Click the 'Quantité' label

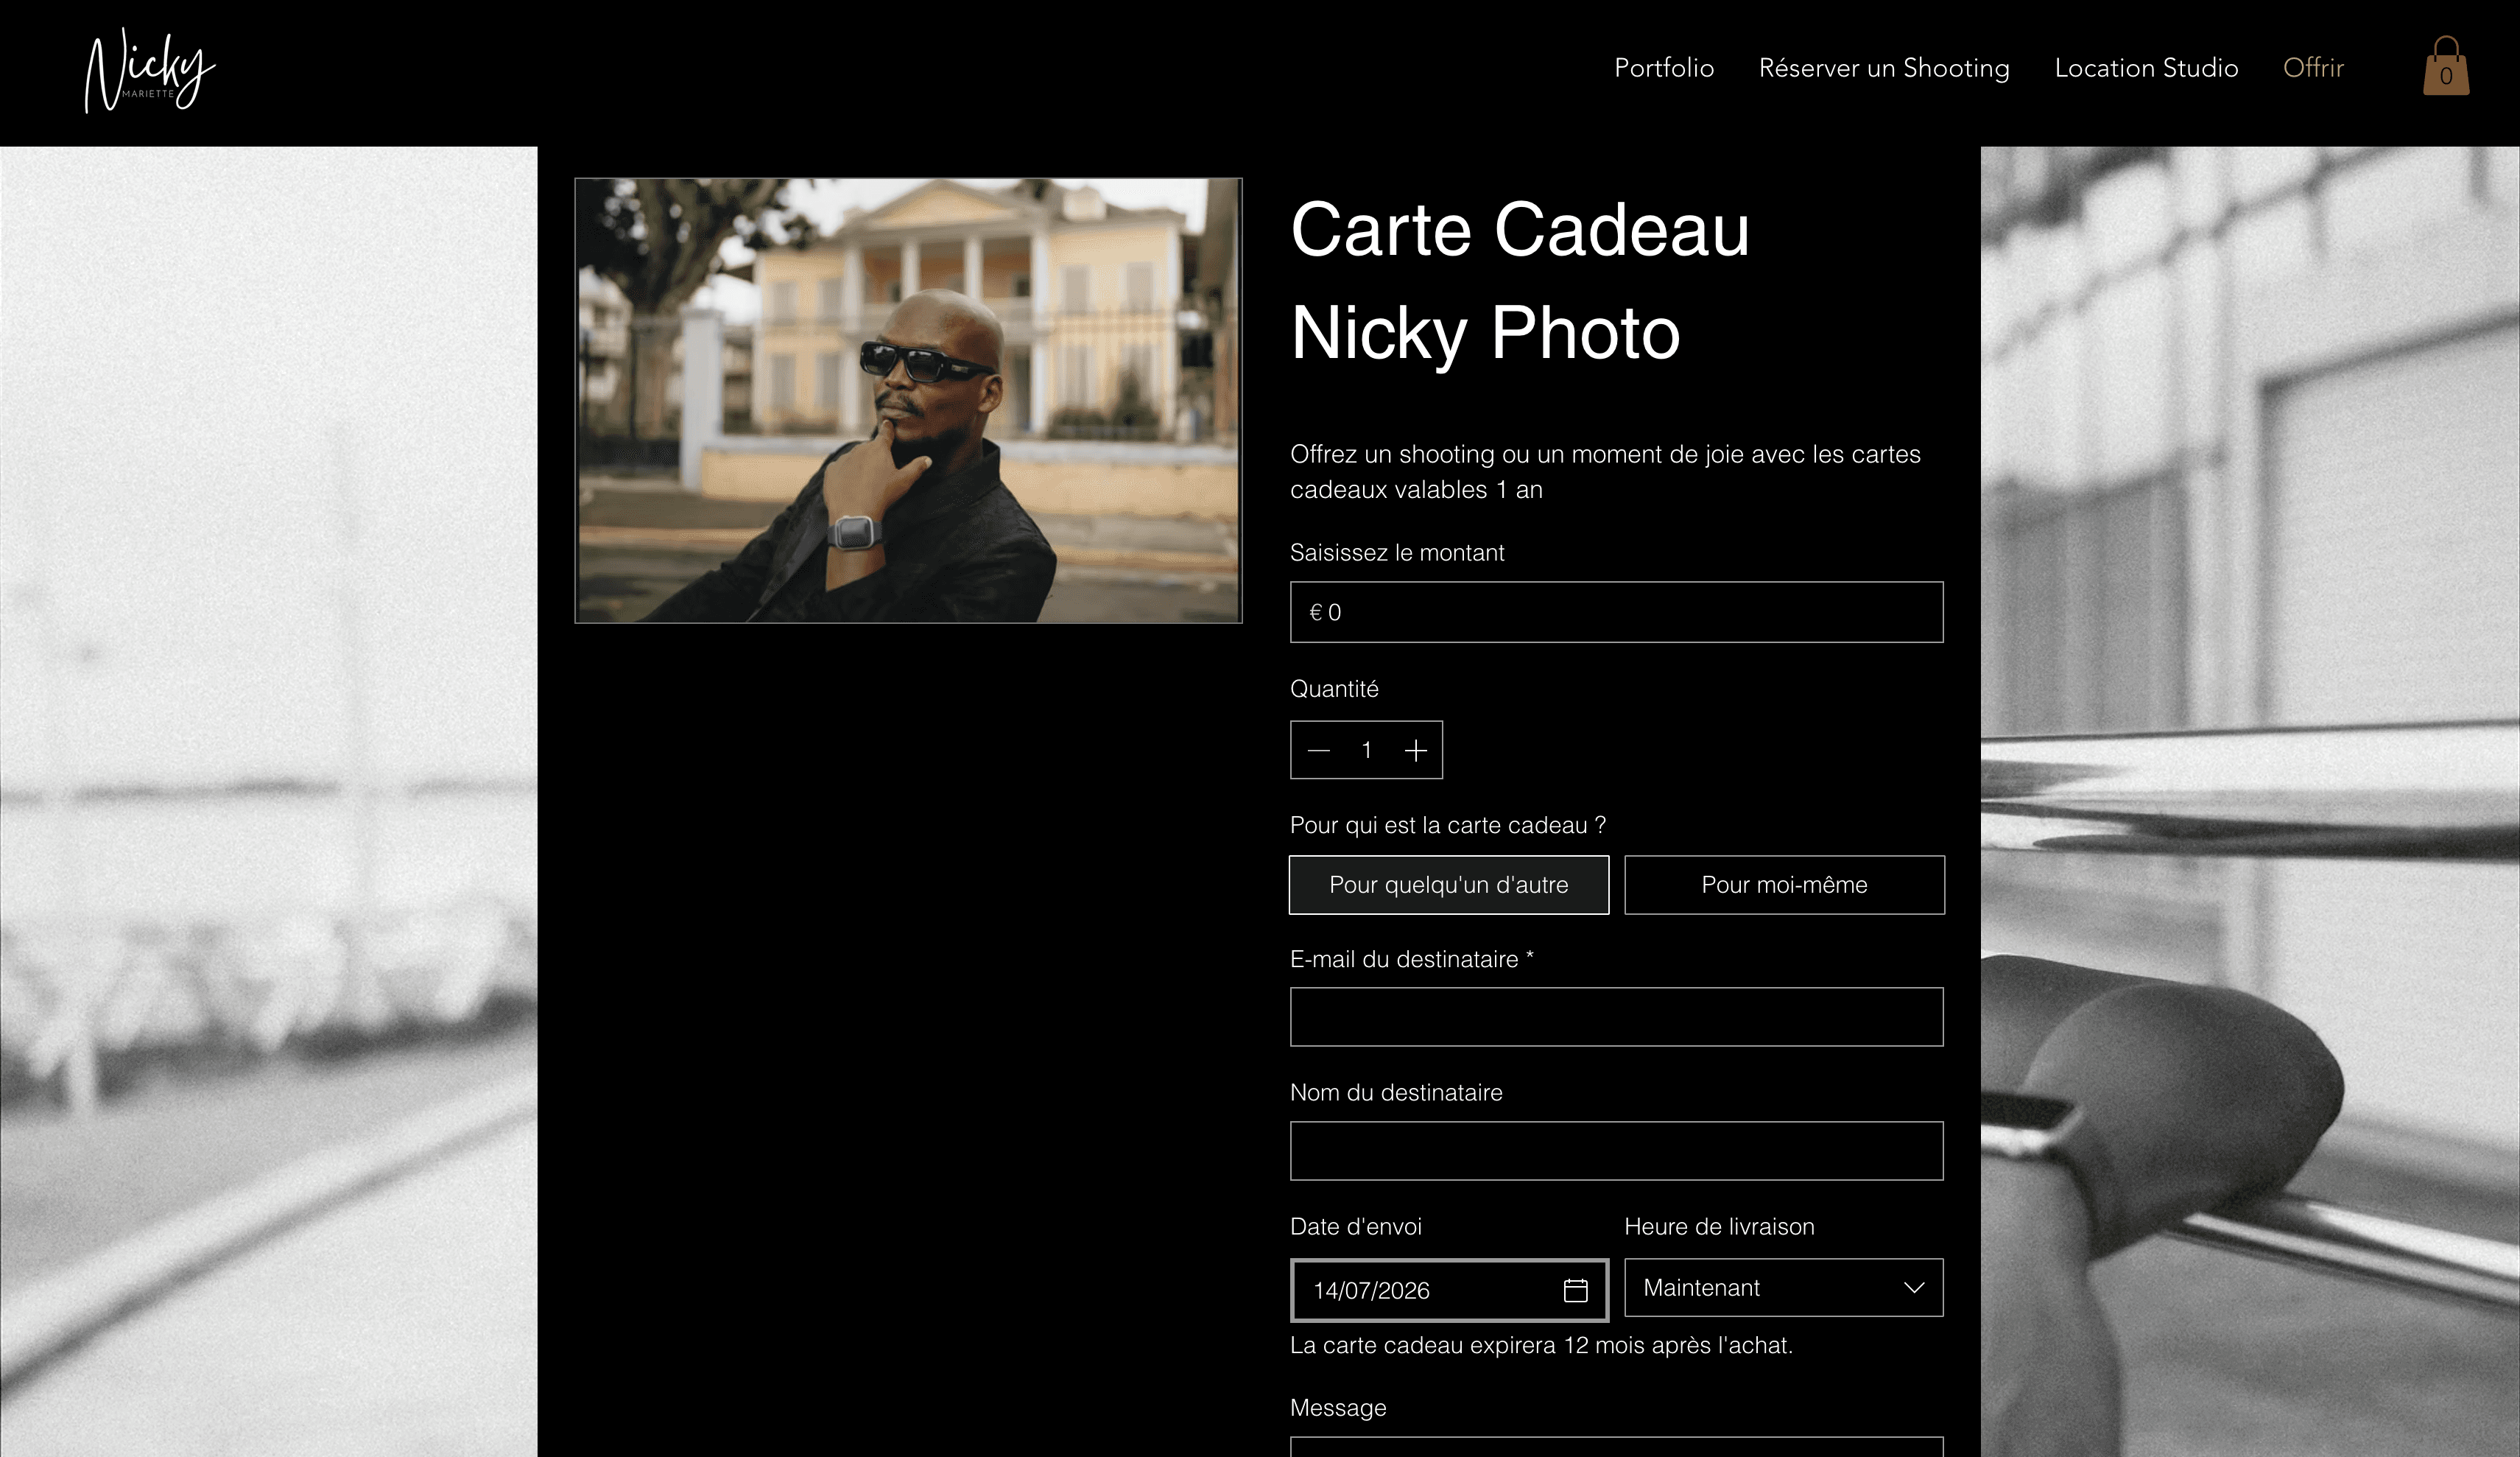(x=1334, y=689)
